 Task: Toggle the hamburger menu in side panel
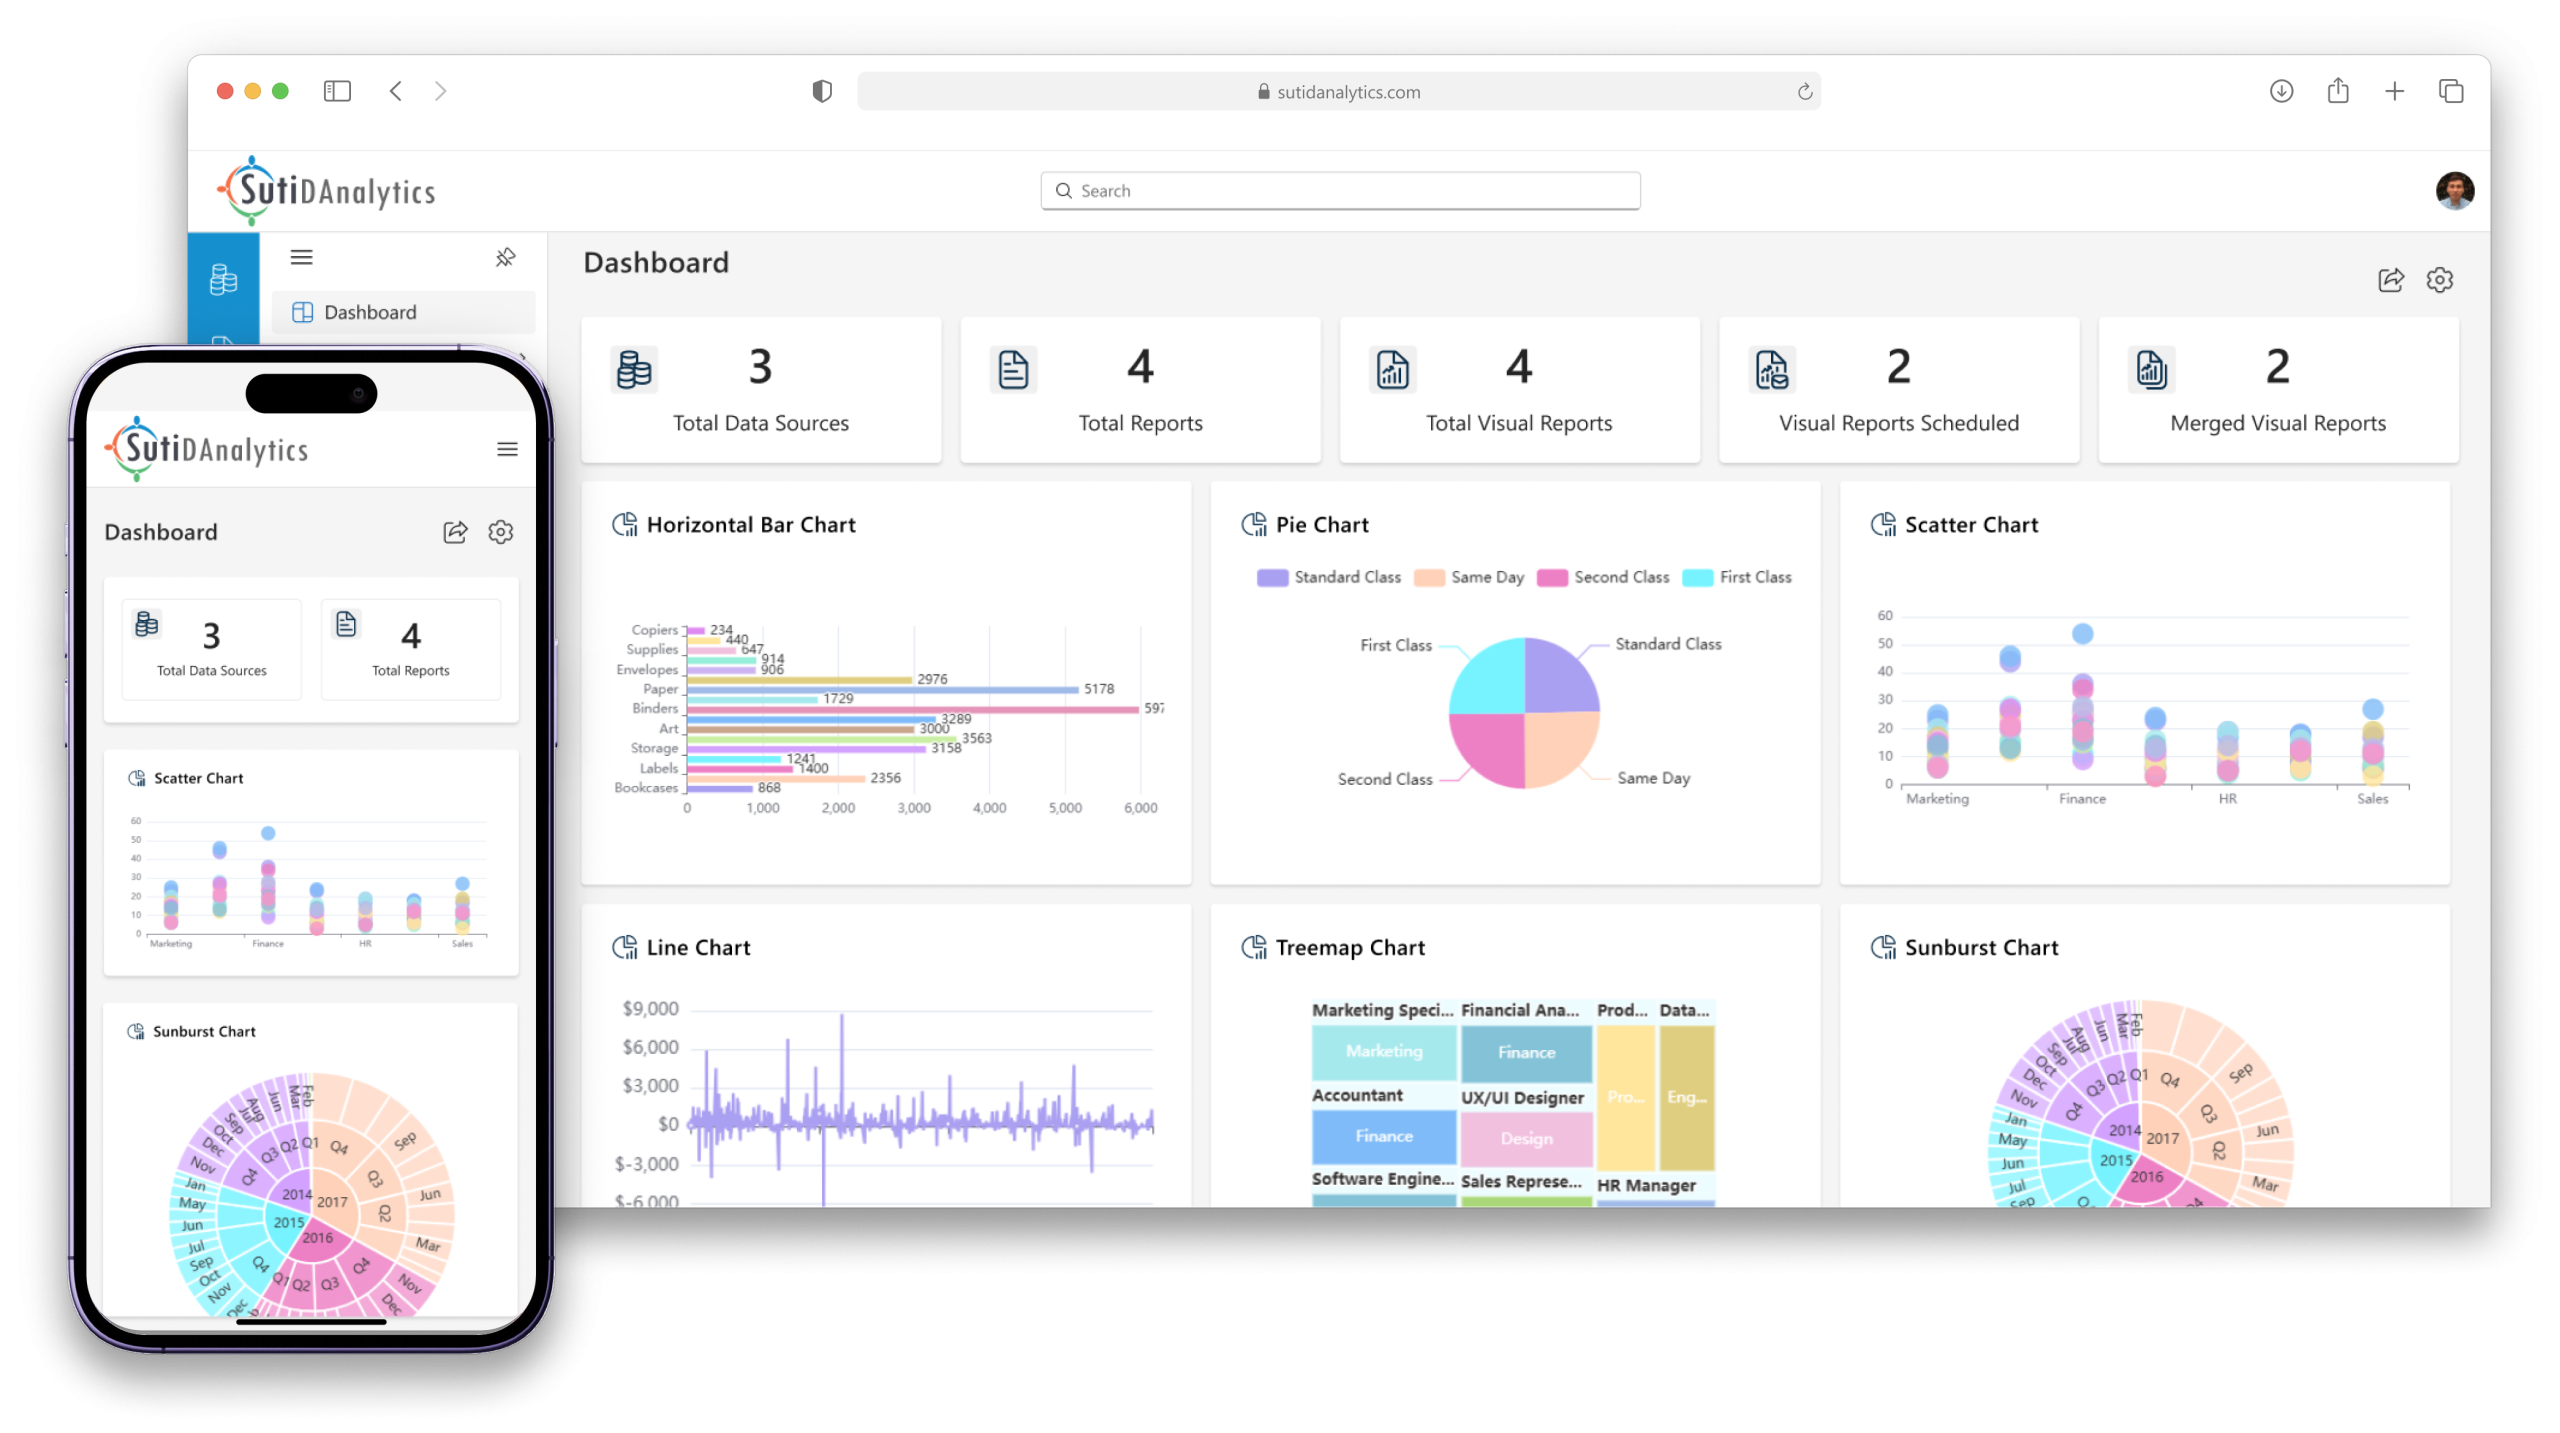coord(301,257)
